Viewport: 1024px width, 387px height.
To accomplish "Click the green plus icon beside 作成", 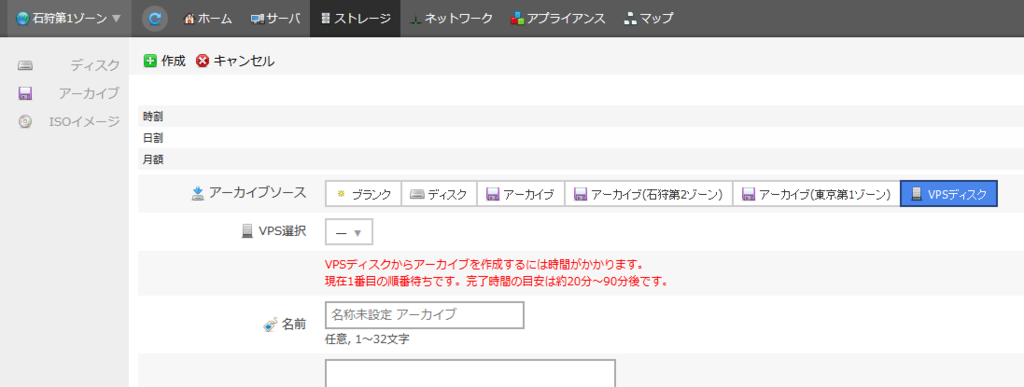I will [150, 61].
